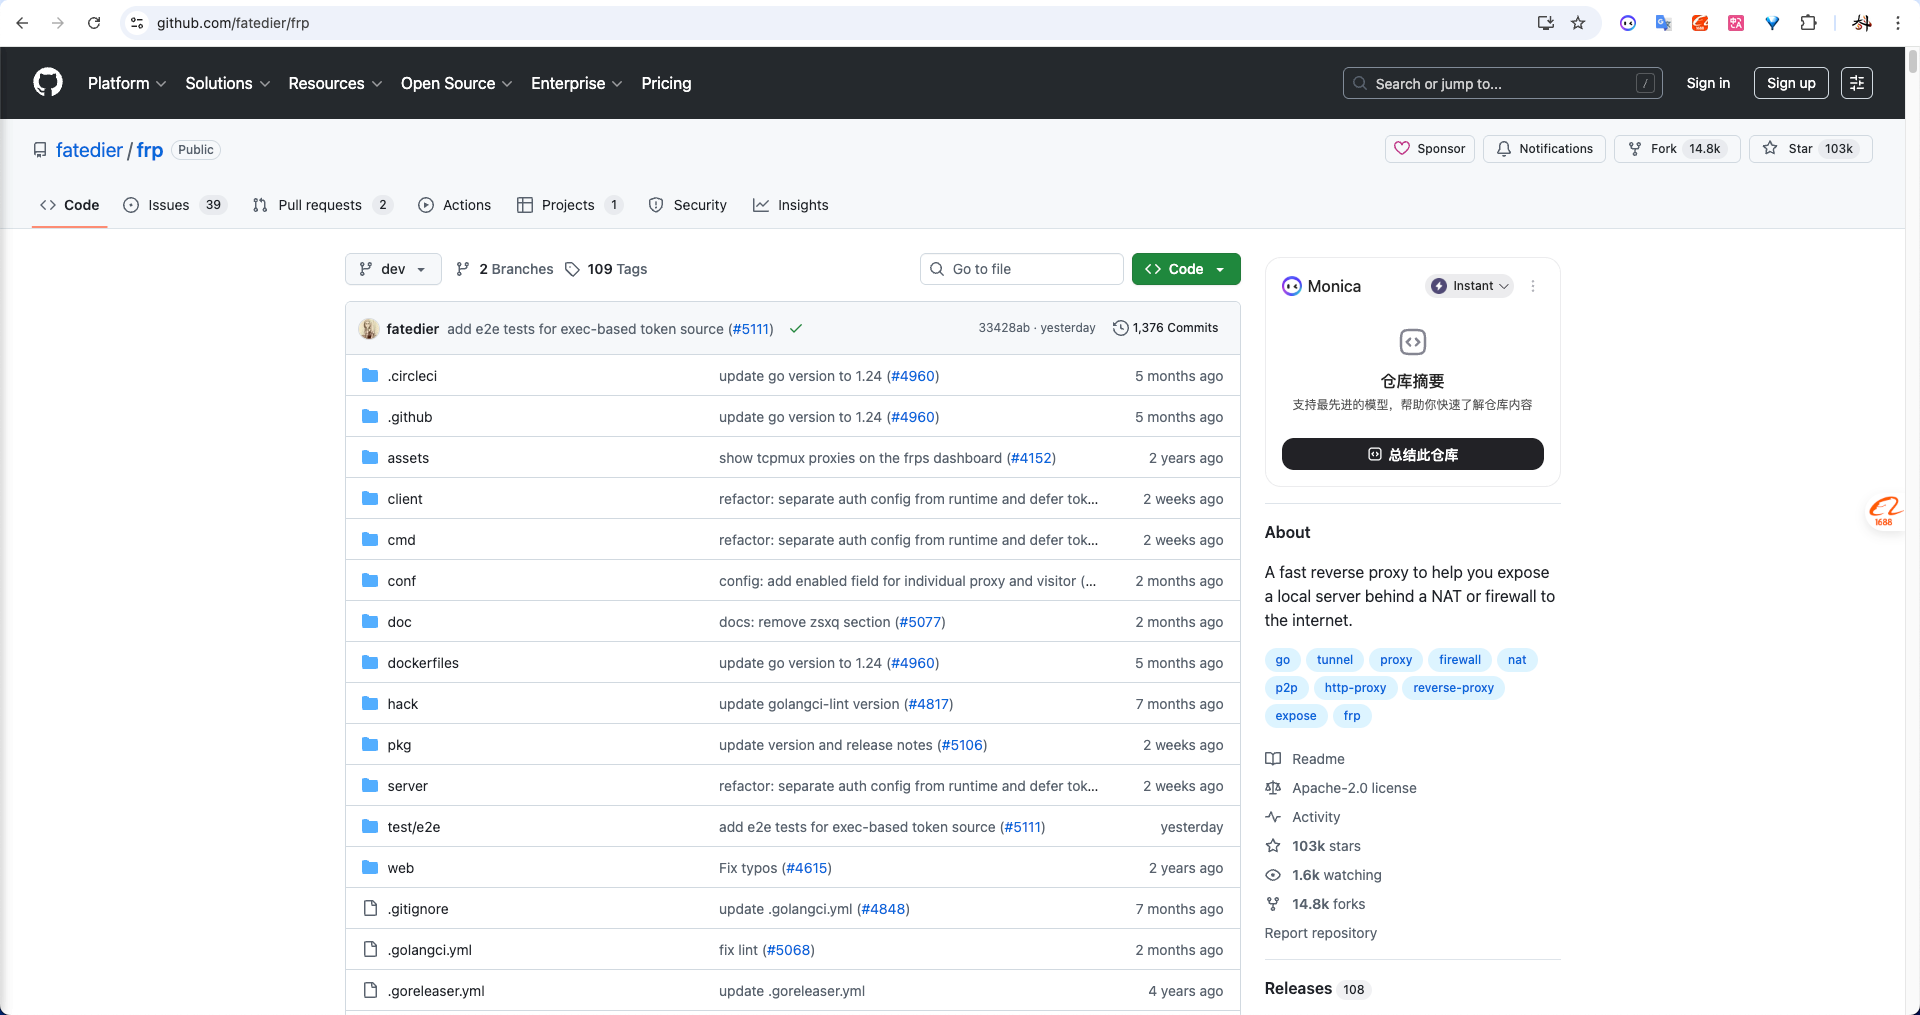The width and height of the screenshot is (1920, 1015).
Task: Bookmark page with star icon in address bar
Action: point(1578,23)
